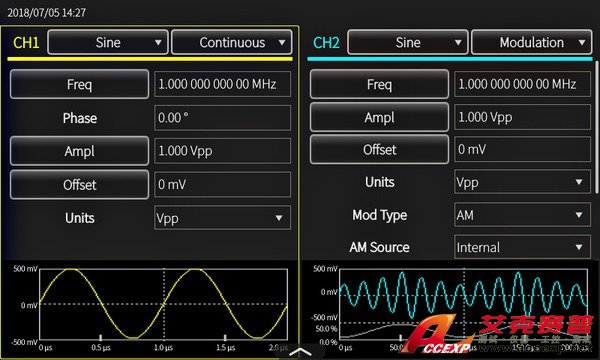Select the CH2 channel tab
This screenshot has height=360, width=600.
click(326, 42)
